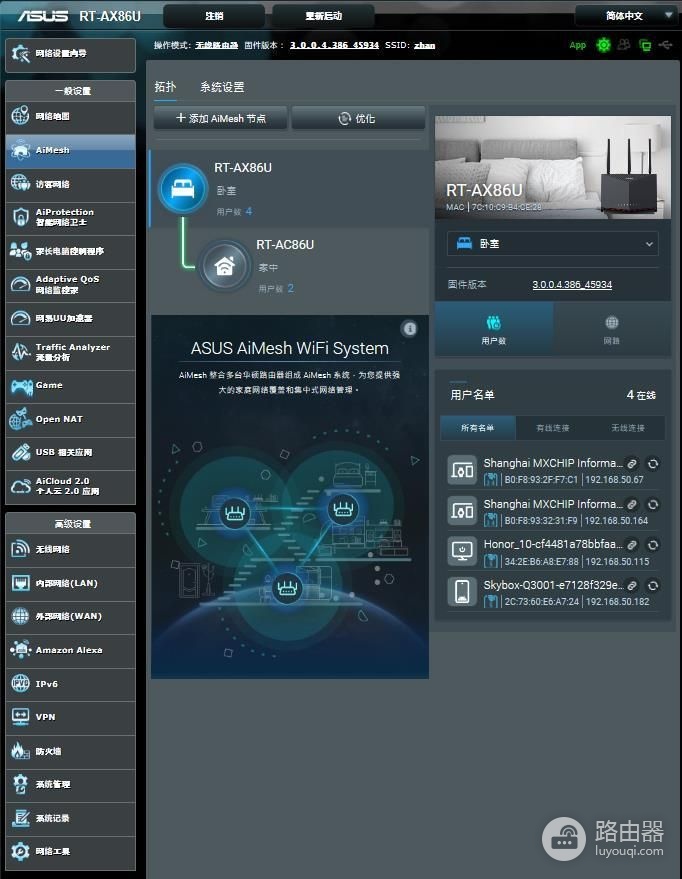Open 外部网络(WAN) settings
The image size is (682, 879).
tap(71, 617)
